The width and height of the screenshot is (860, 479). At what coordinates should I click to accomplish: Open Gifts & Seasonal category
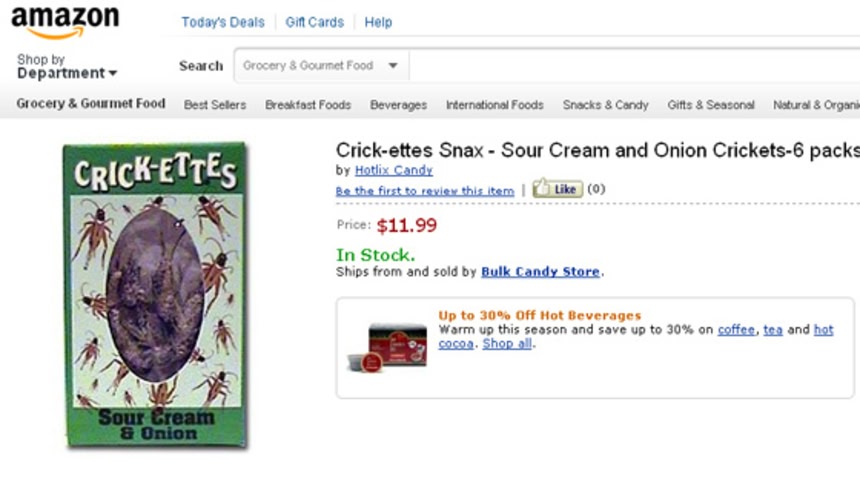point(710,105)
